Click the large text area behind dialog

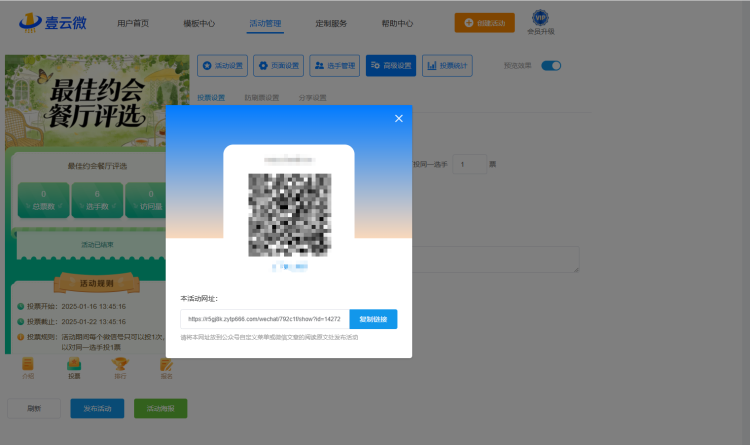point(496,259)
